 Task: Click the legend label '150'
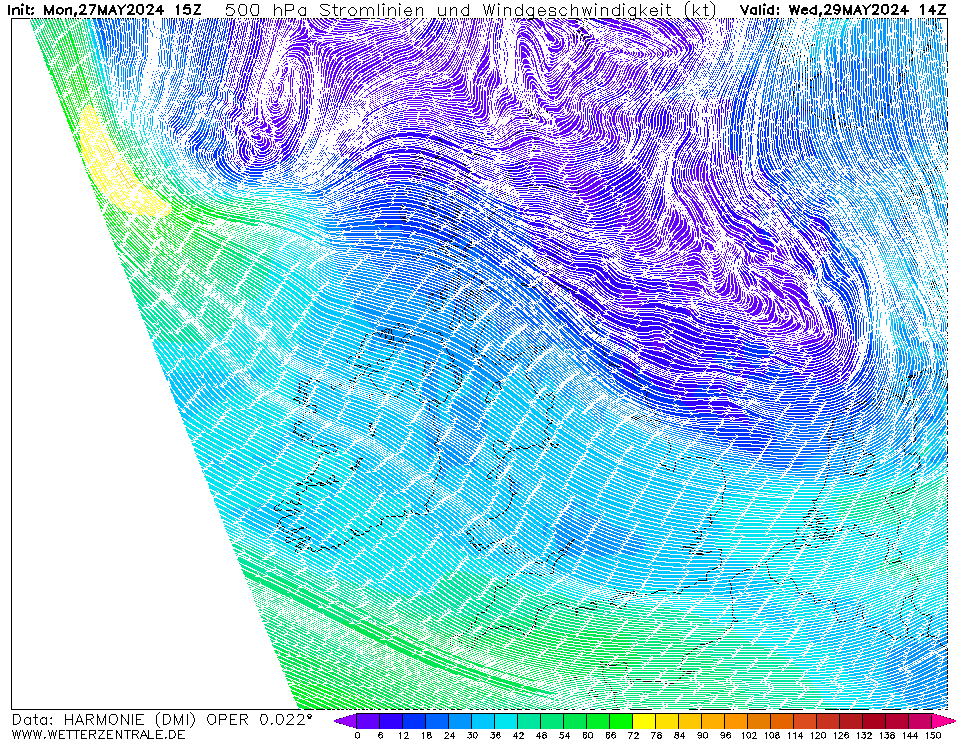point(933,735)
